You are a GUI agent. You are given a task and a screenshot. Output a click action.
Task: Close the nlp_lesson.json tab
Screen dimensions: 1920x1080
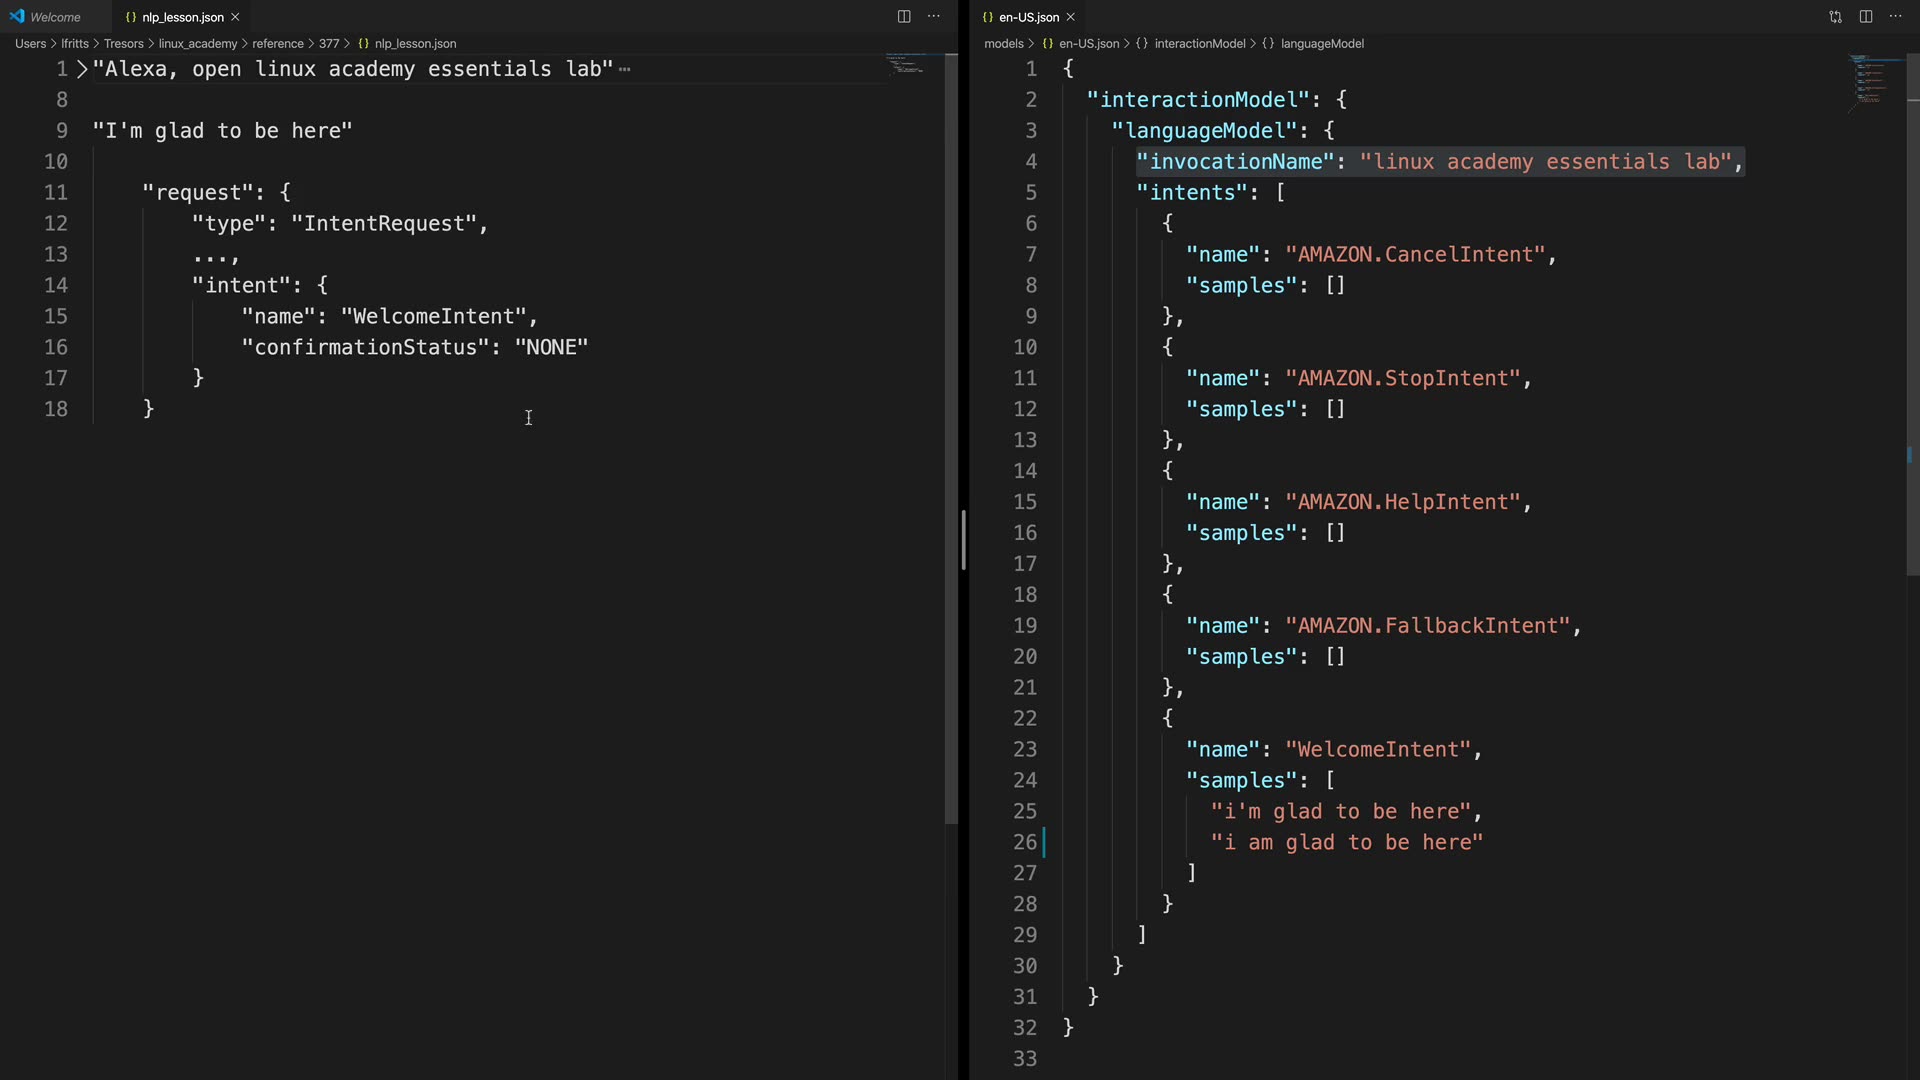click(x=236, y=17)
